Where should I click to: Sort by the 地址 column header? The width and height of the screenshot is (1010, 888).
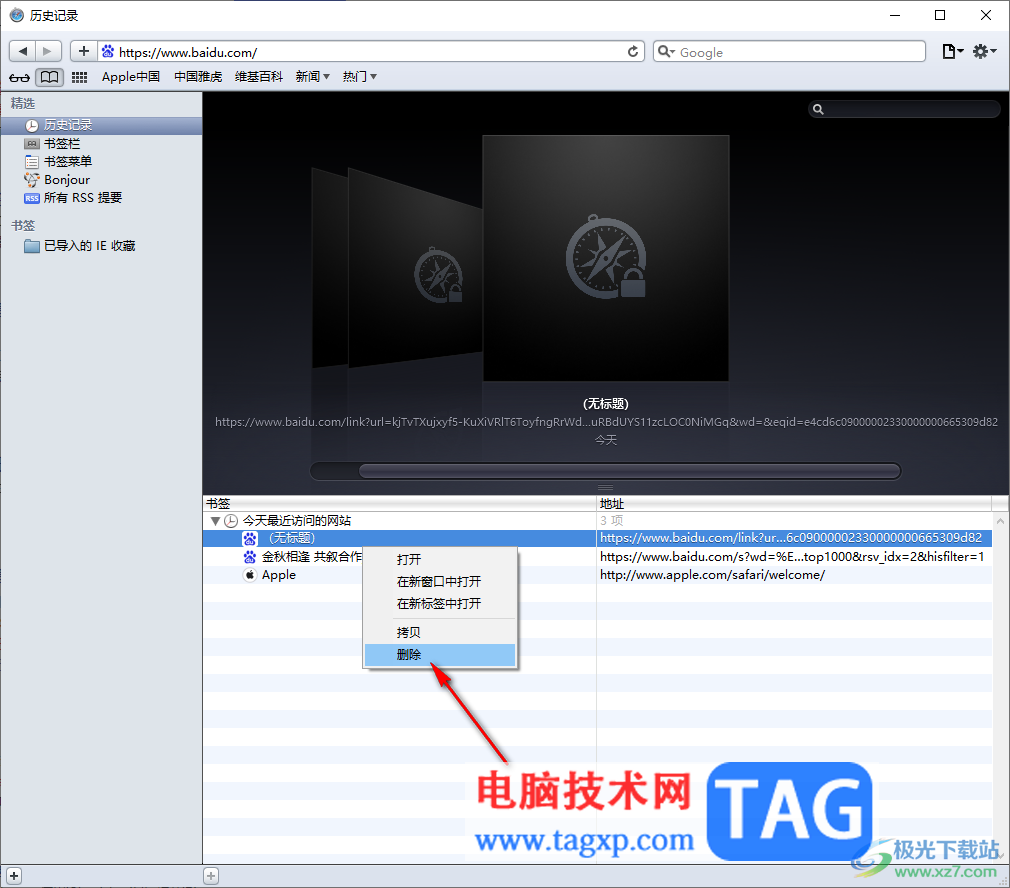pos(794,503)
